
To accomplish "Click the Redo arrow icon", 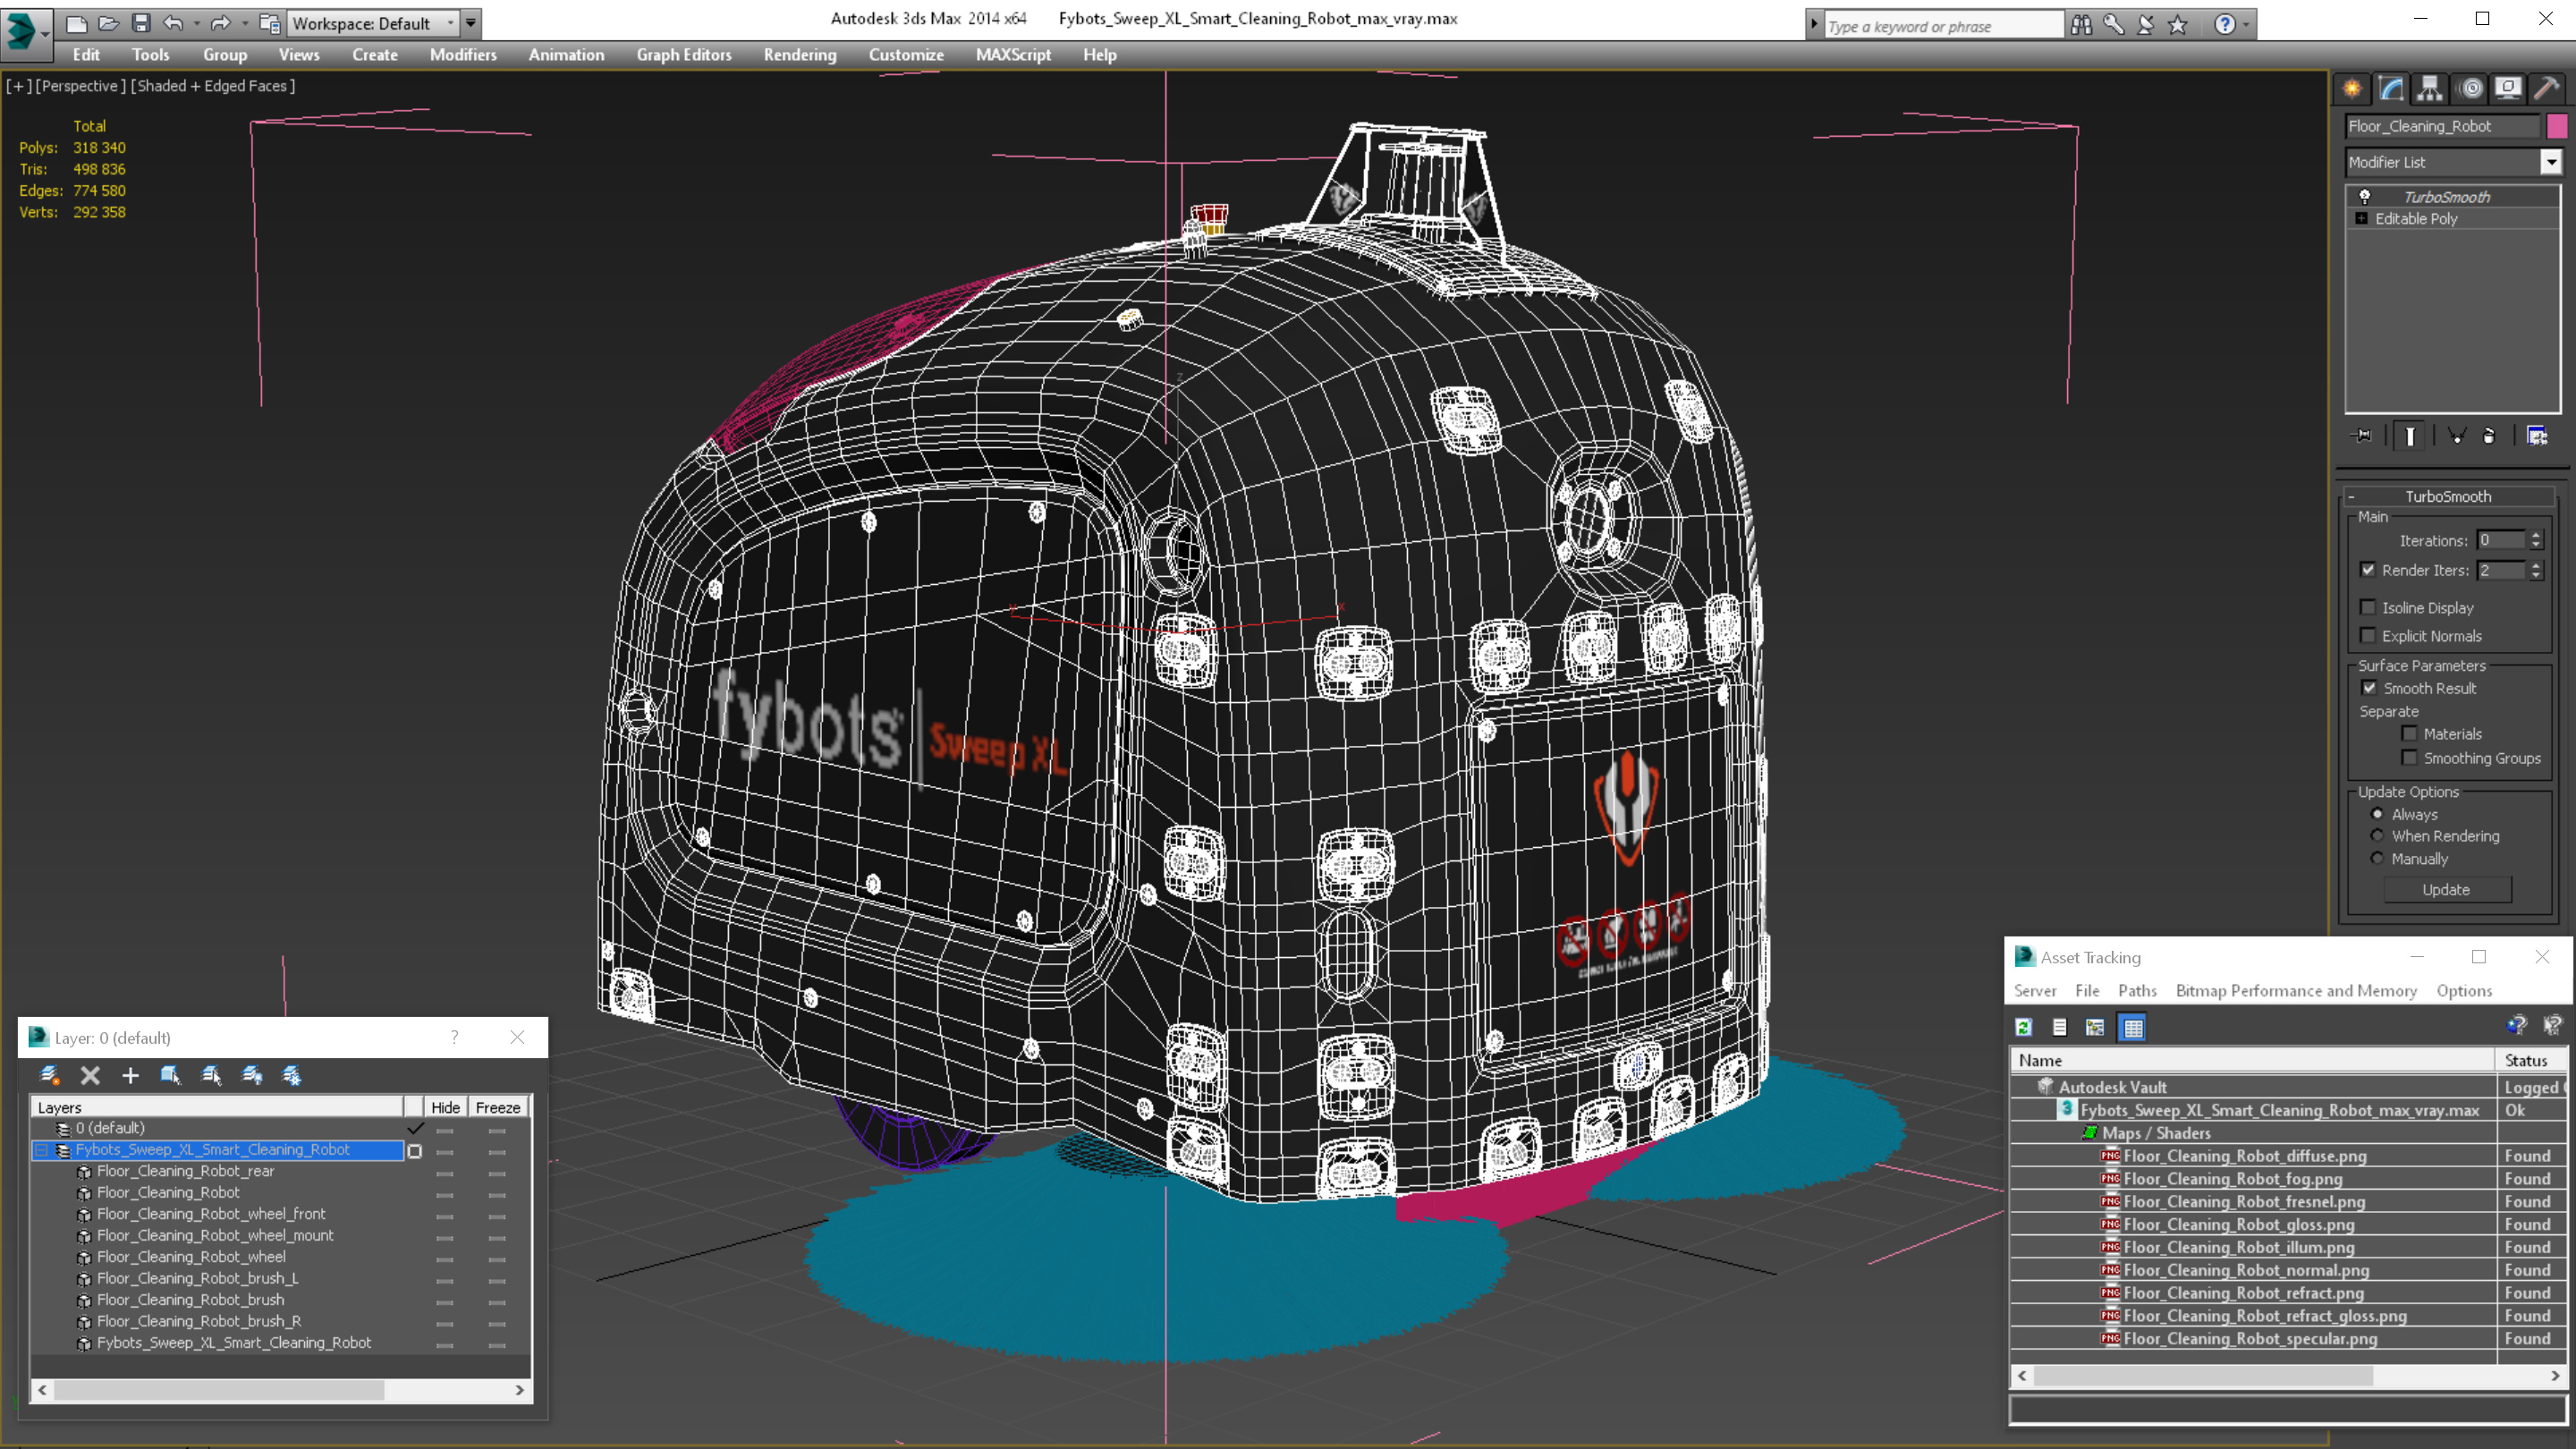I will [x=220, y=22].
